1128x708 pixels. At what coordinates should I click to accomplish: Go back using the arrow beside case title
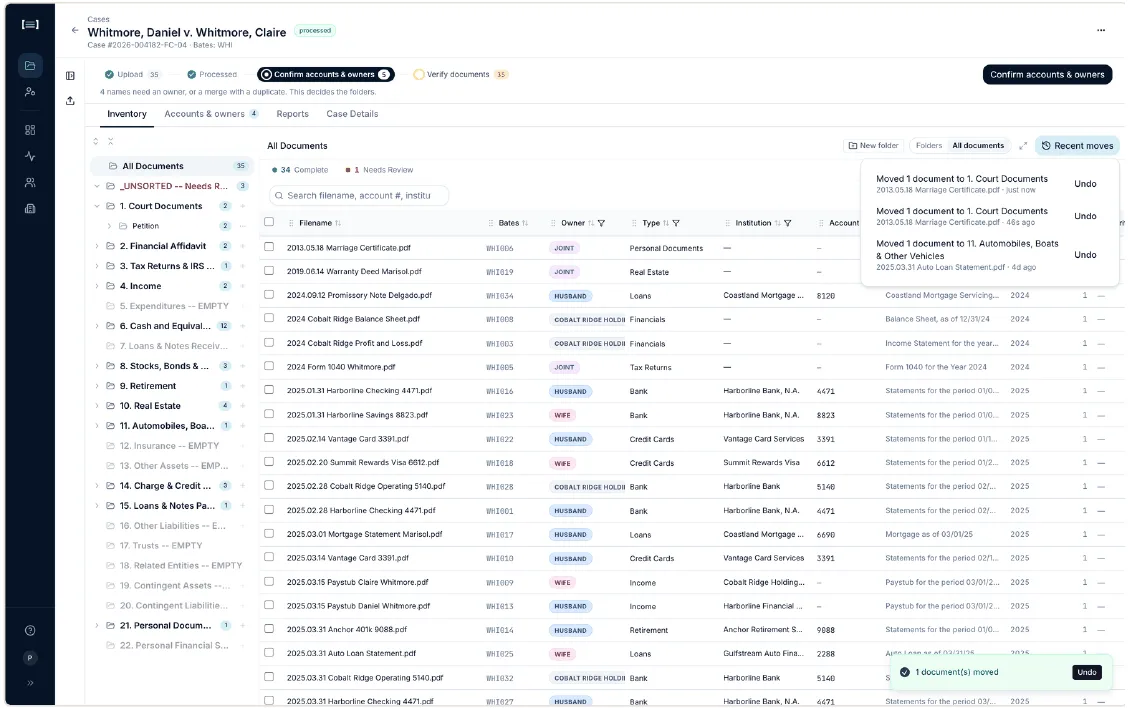75,30
